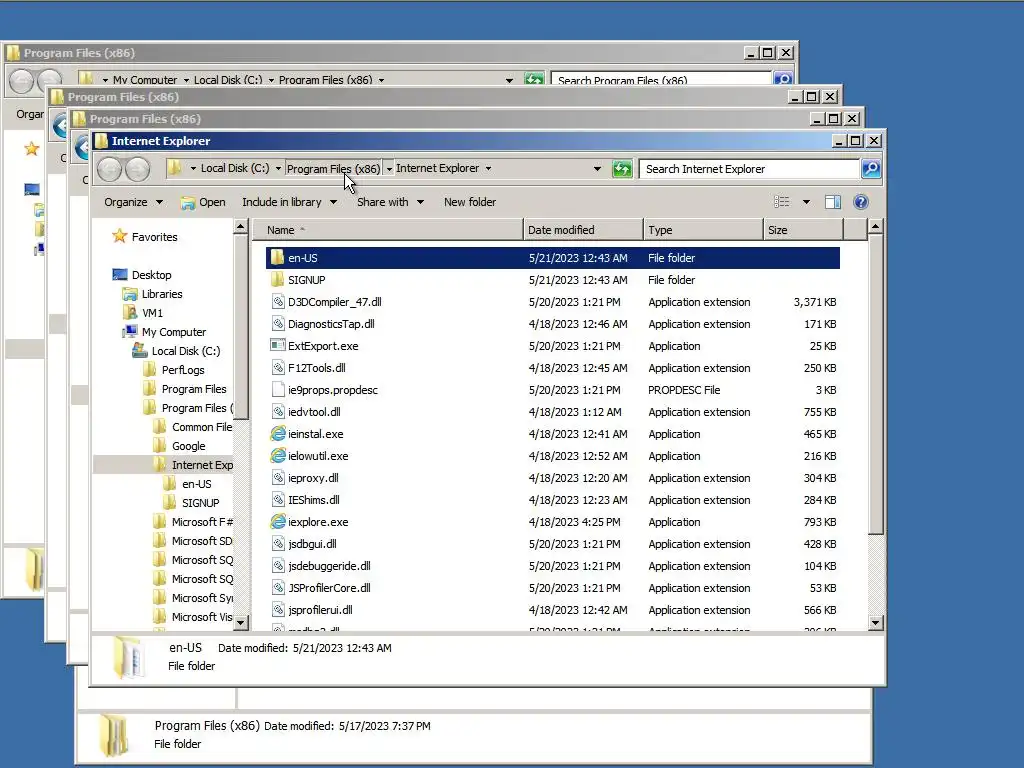
Task: Click file list scrollbar up arrow
Action: (x=876, y=227)
